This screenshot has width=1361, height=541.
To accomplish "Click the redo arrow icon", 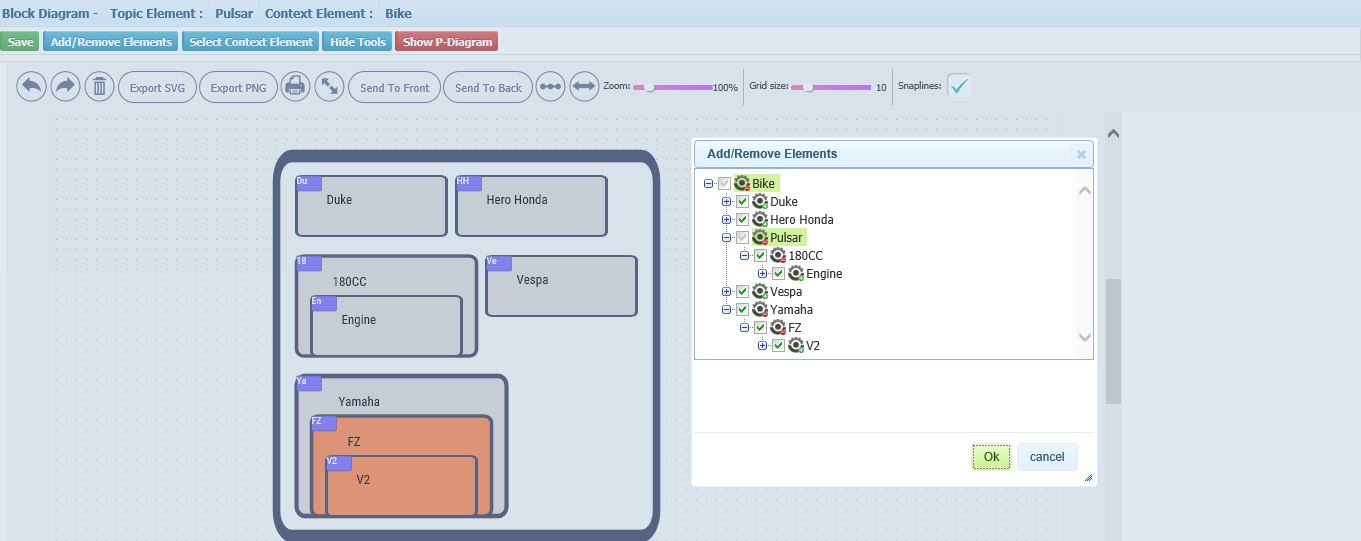I will pyautogui.click(x=65, y=86).
